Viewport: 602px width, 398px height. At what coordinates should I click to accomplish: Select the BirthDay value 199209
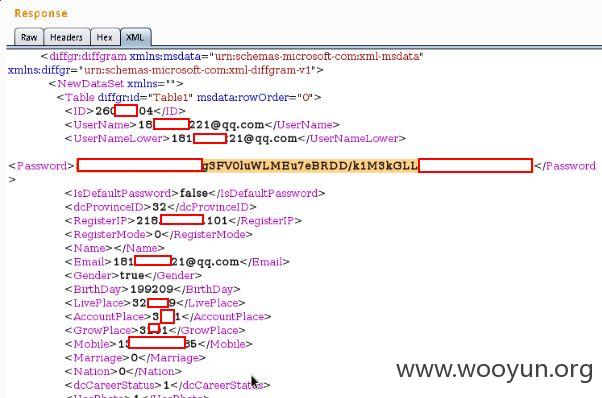152,289
